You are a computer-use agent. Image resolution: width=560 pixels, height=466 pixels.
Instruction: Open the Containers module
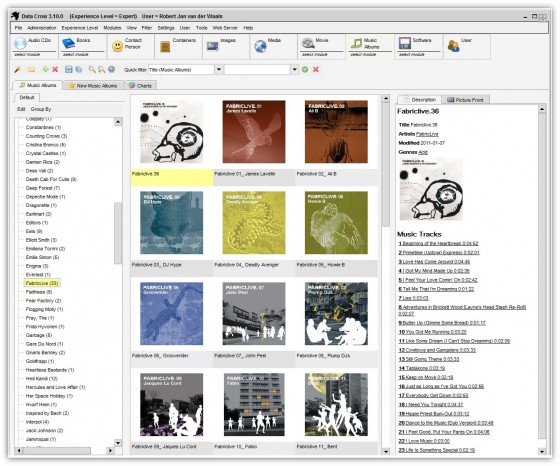pyautogui.click(x=179, y=46)
